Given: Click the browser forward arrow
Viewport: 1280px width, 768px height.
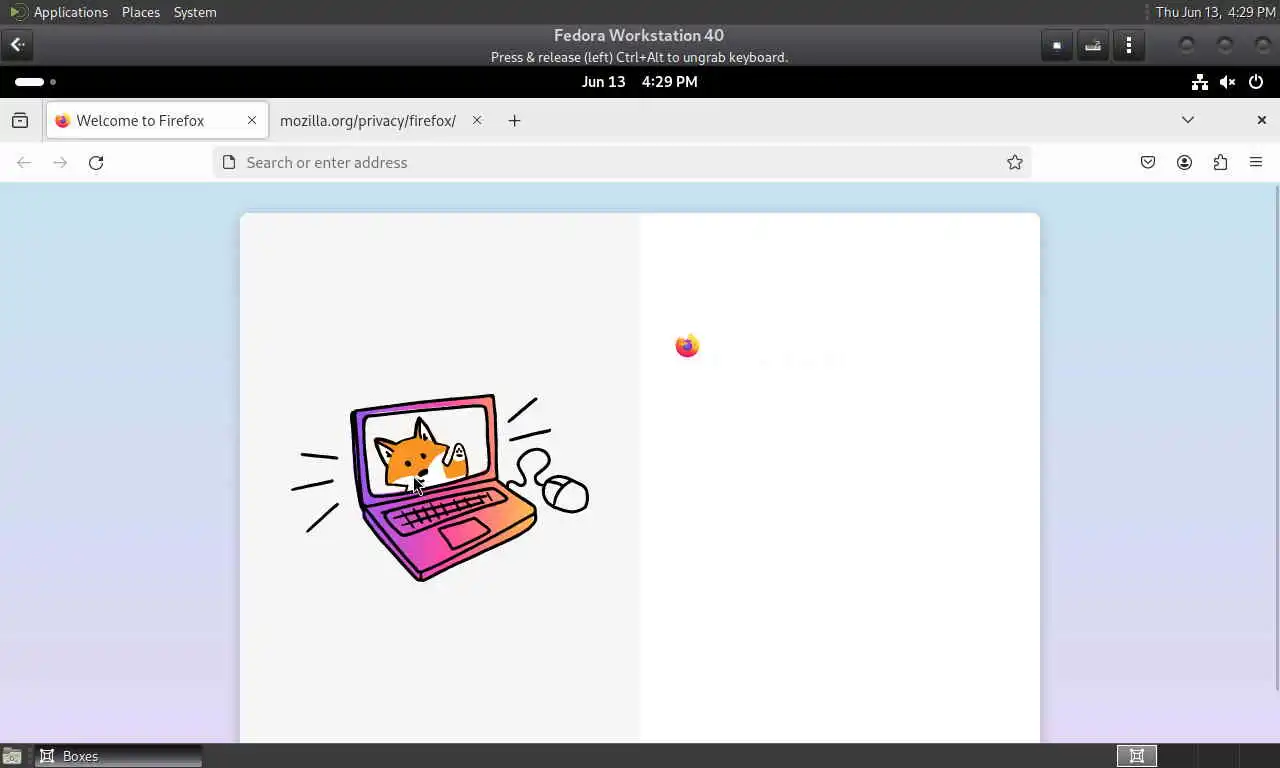Looking at the screenshot, I should click(60, 162).
